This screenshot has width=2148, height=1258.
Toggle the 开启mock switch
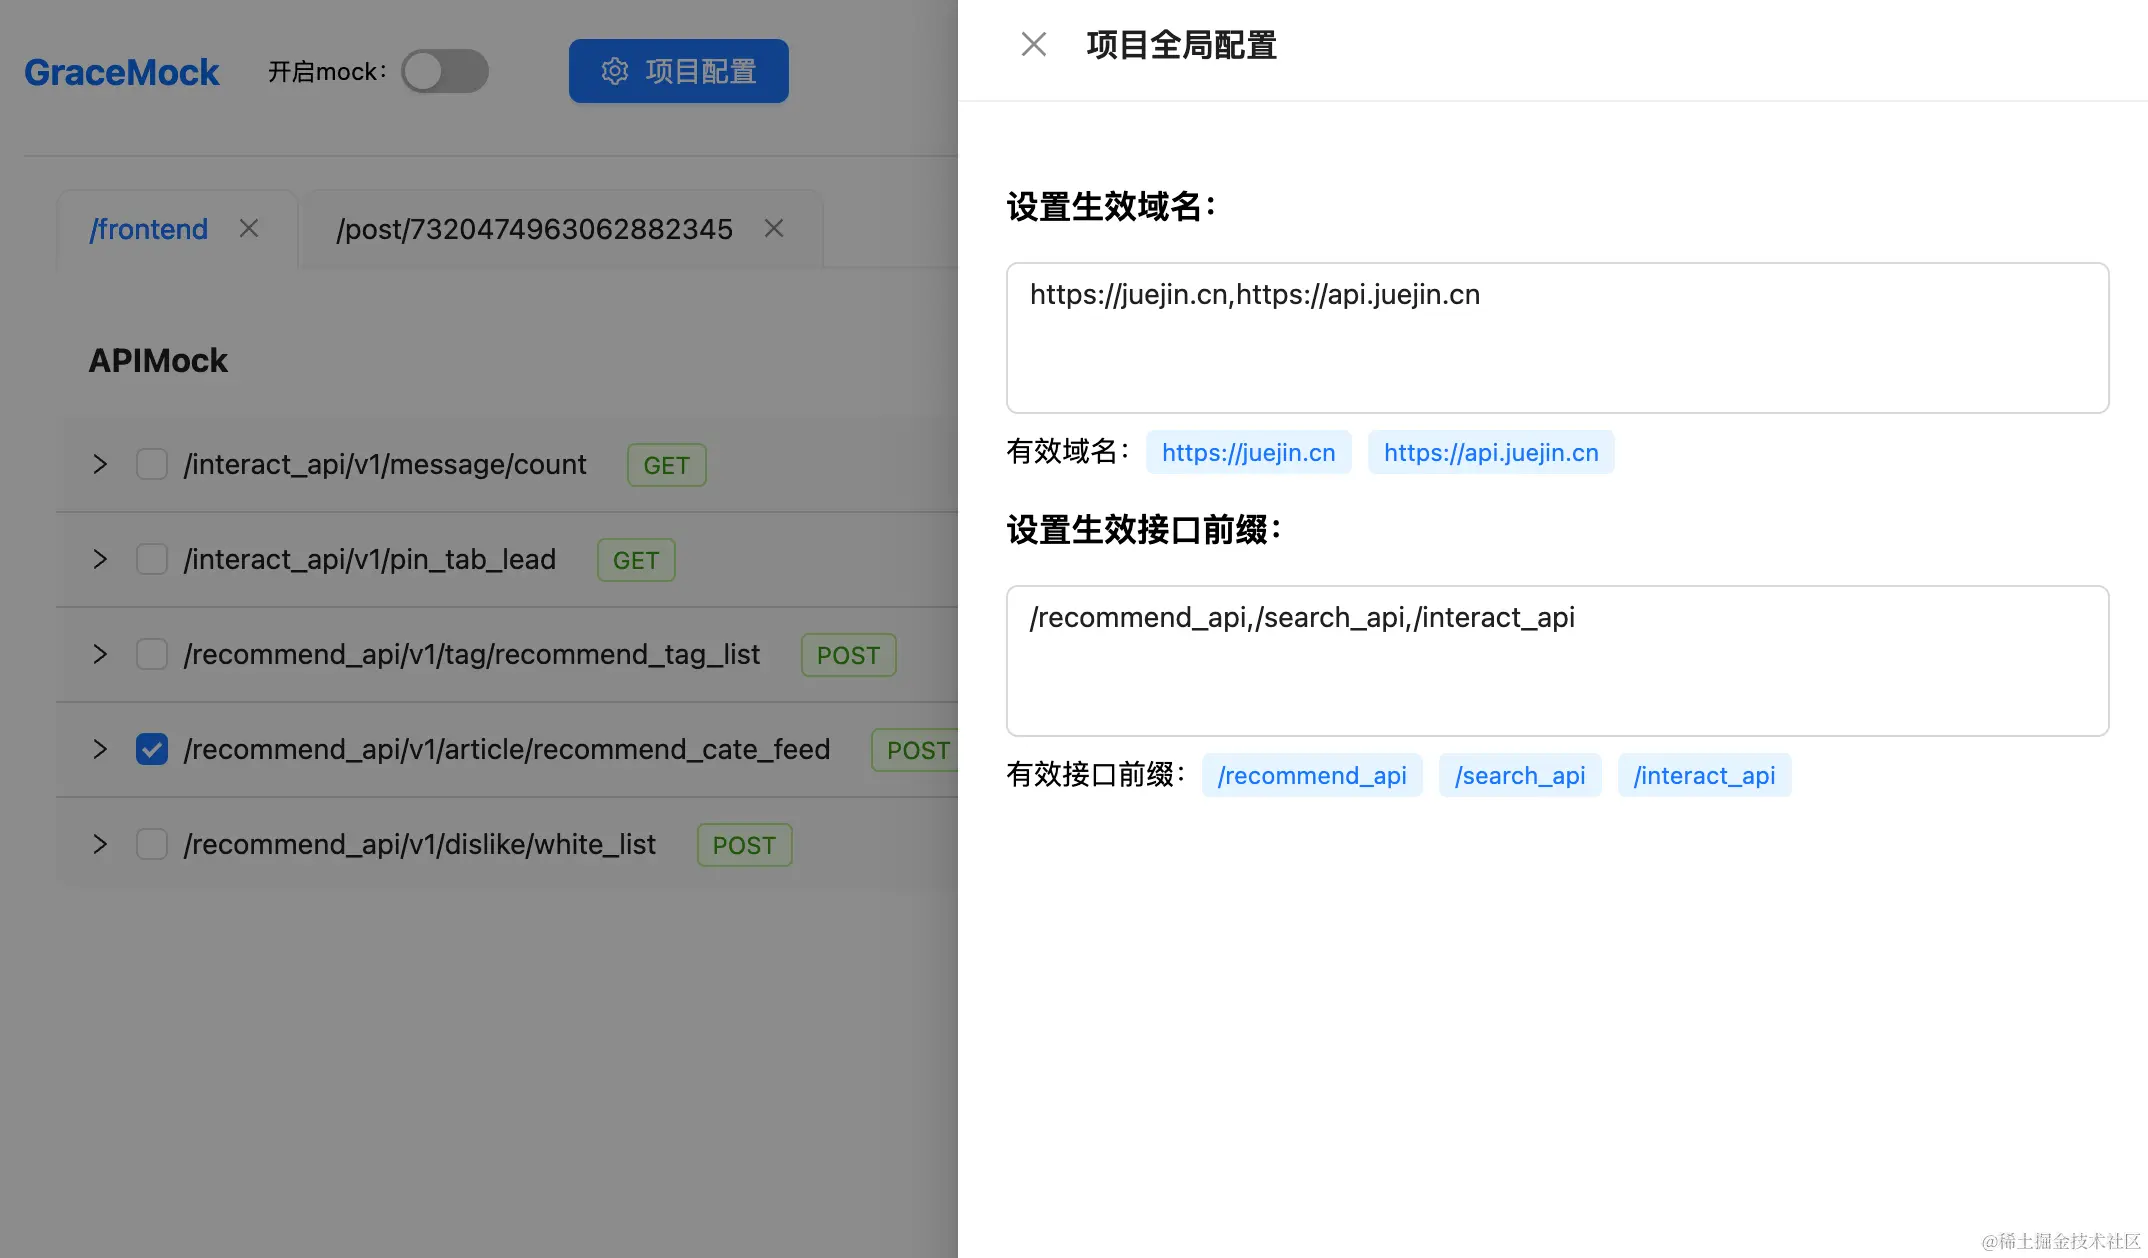coord(445,71)
